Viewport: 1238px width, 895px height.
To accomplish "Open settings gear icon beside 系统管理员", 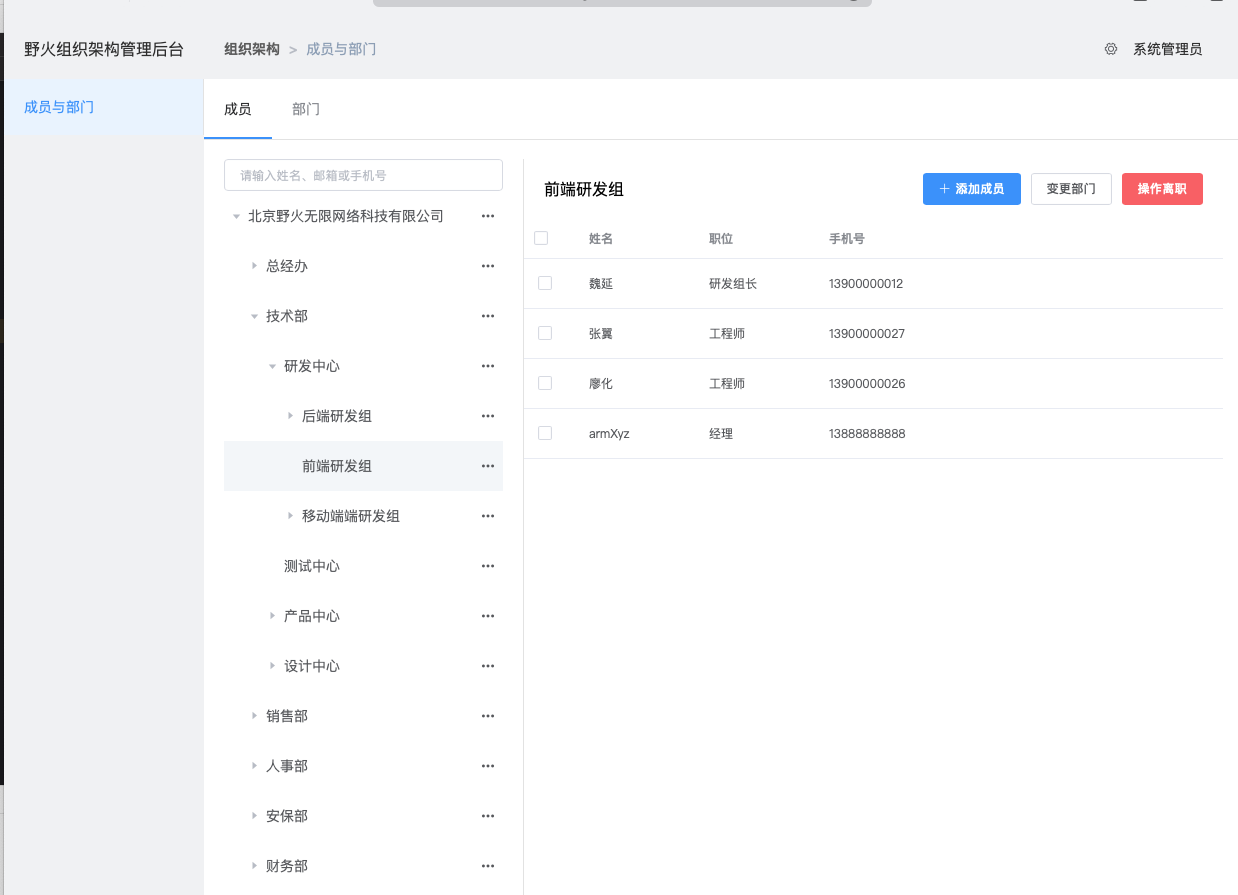I will (x=1110, y=49).
